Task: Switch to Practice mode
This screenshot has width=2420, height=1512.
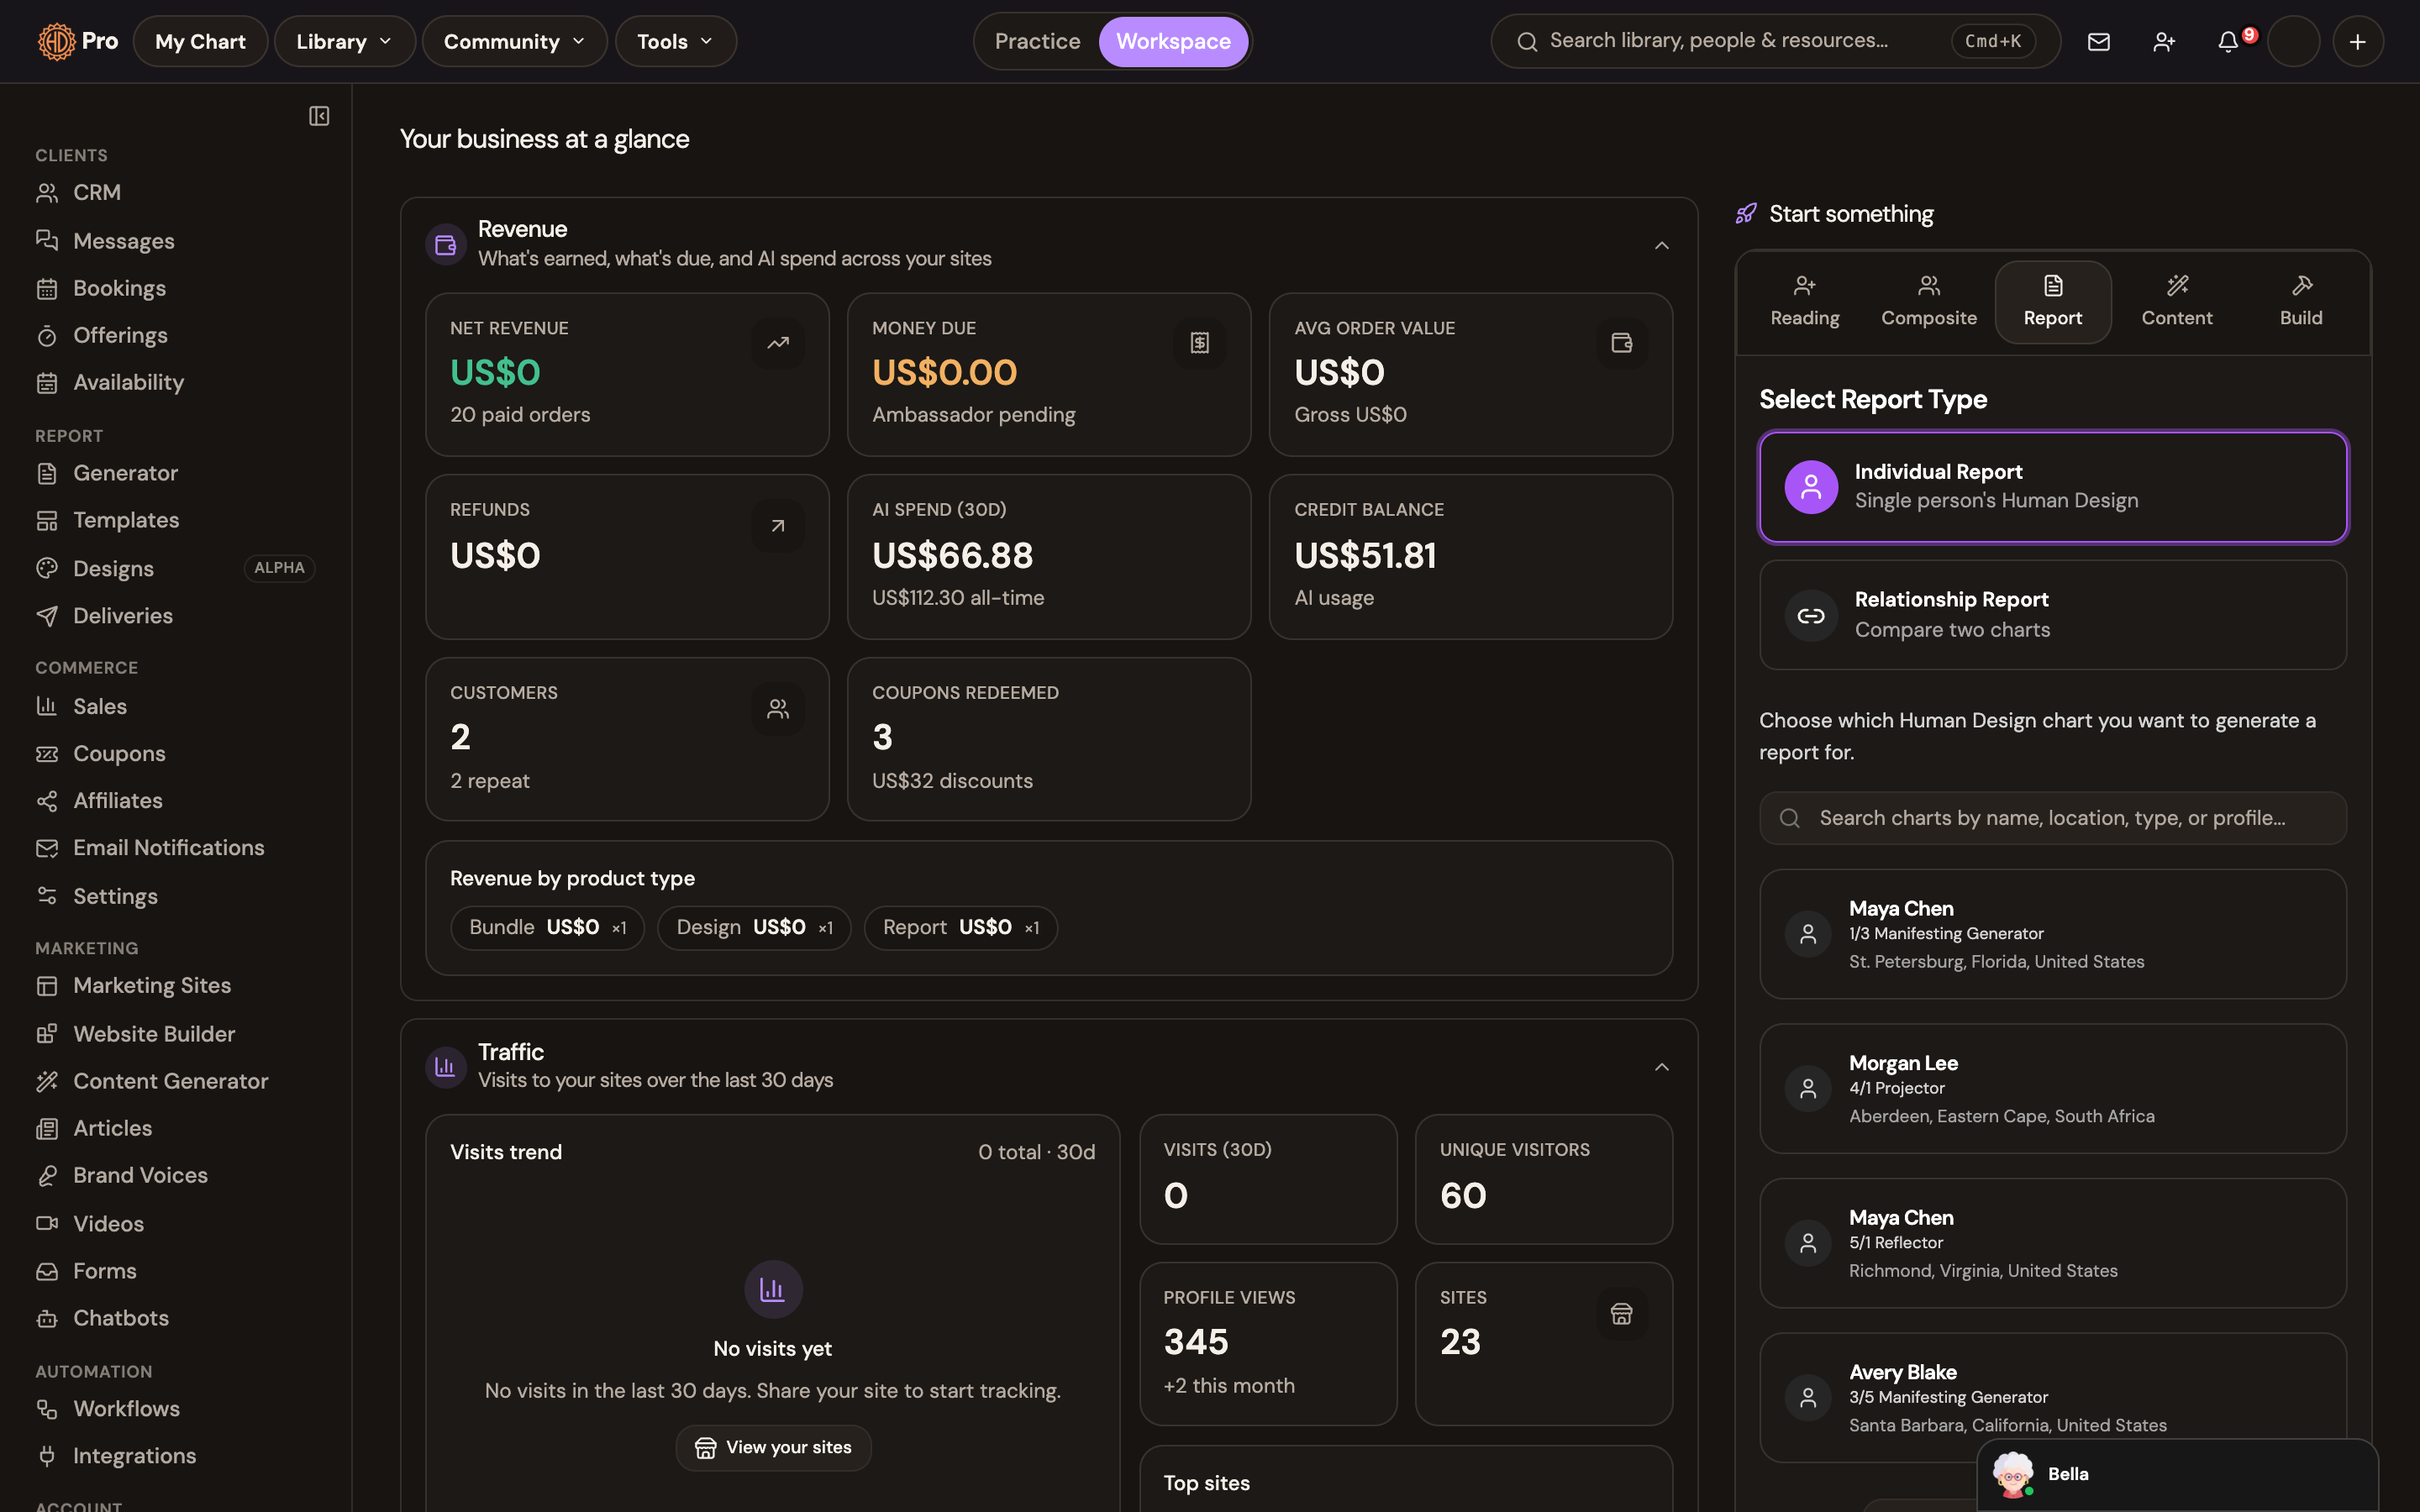Action: (x=1037, y=42)
